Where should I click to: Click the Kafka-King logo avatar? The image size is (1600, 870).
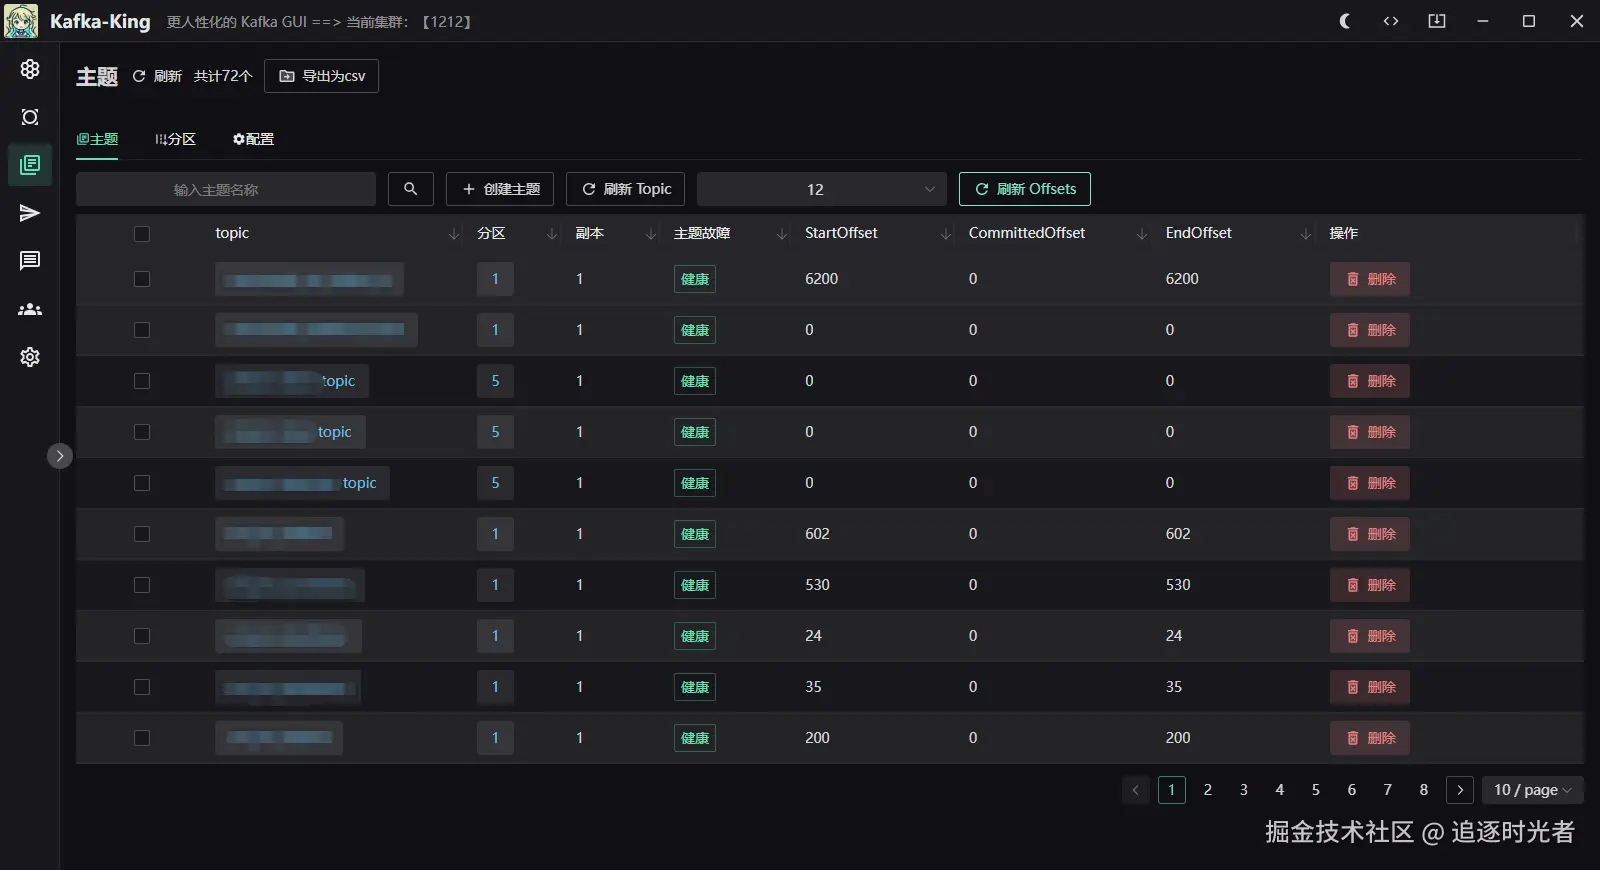tap(21, 21)
